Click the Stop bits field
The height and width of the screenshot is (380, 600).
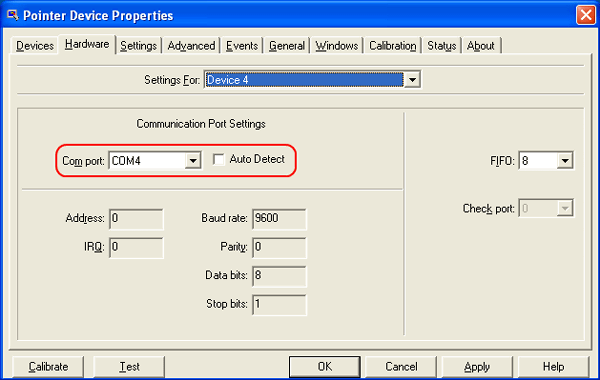pyautogui.click(x=279, y=305)
